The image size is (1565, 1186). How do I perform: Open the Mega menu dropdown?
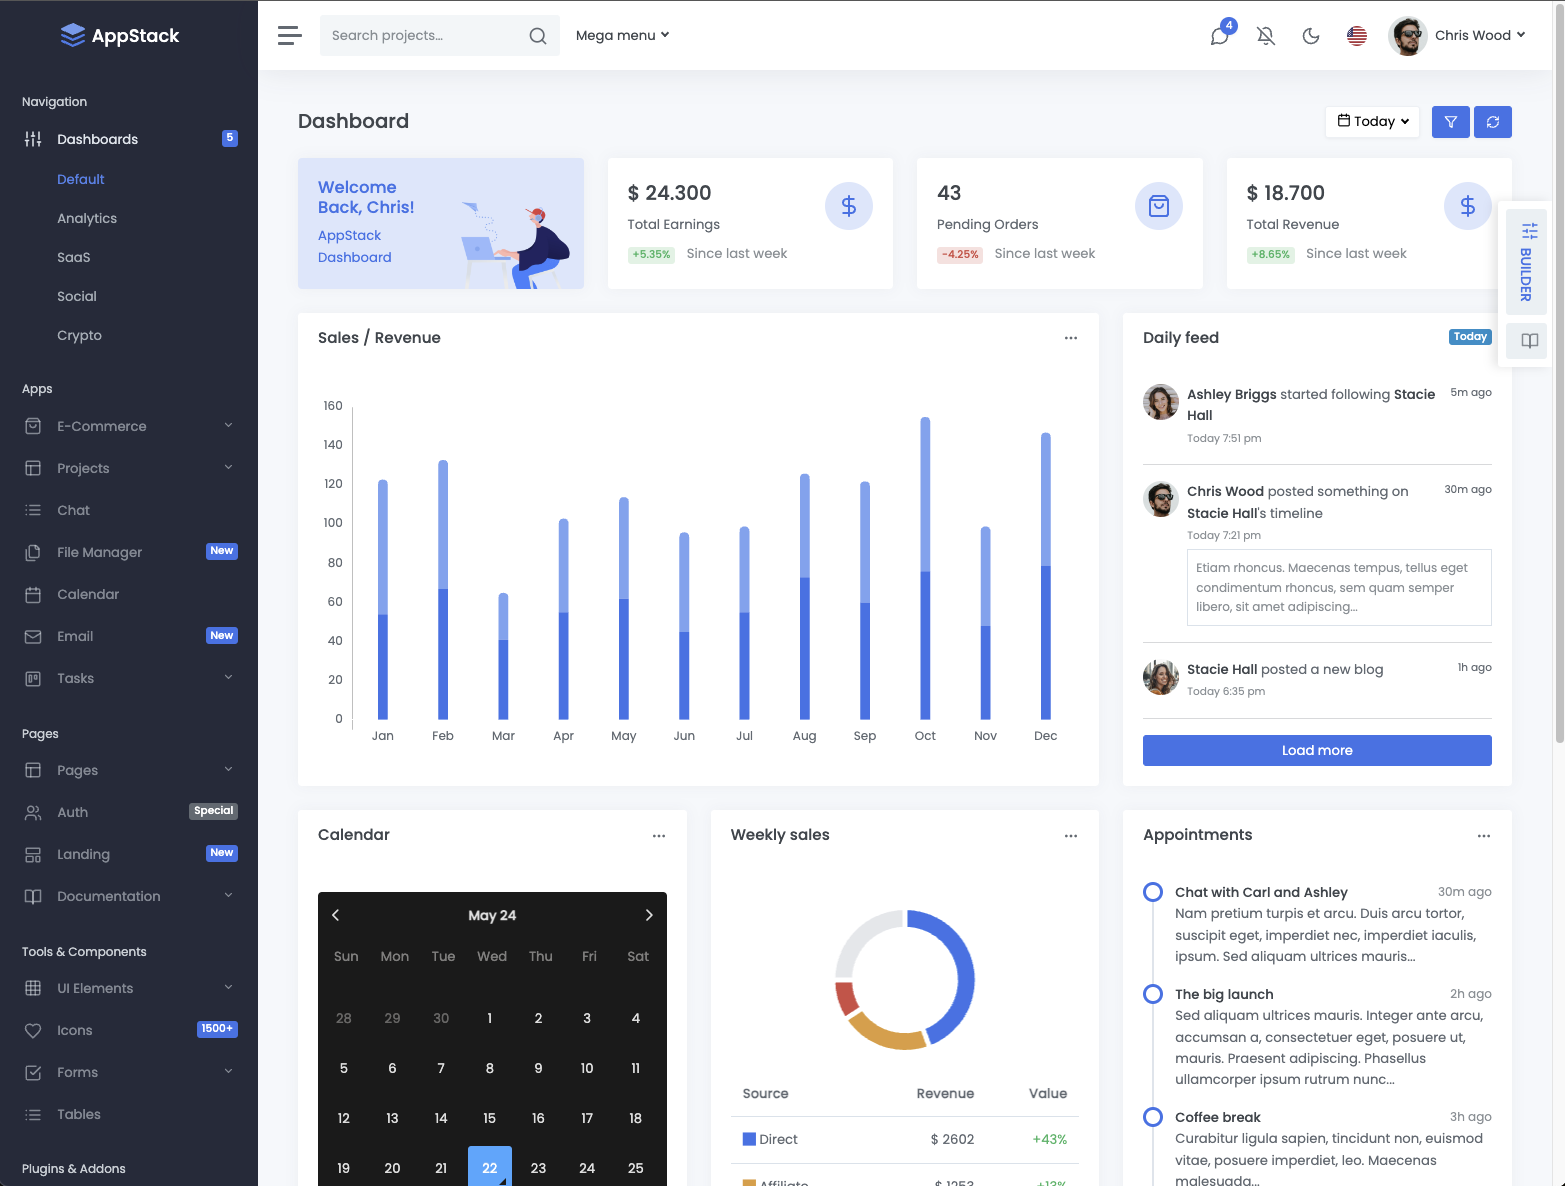pyautogui.click(x=622, y=35)
